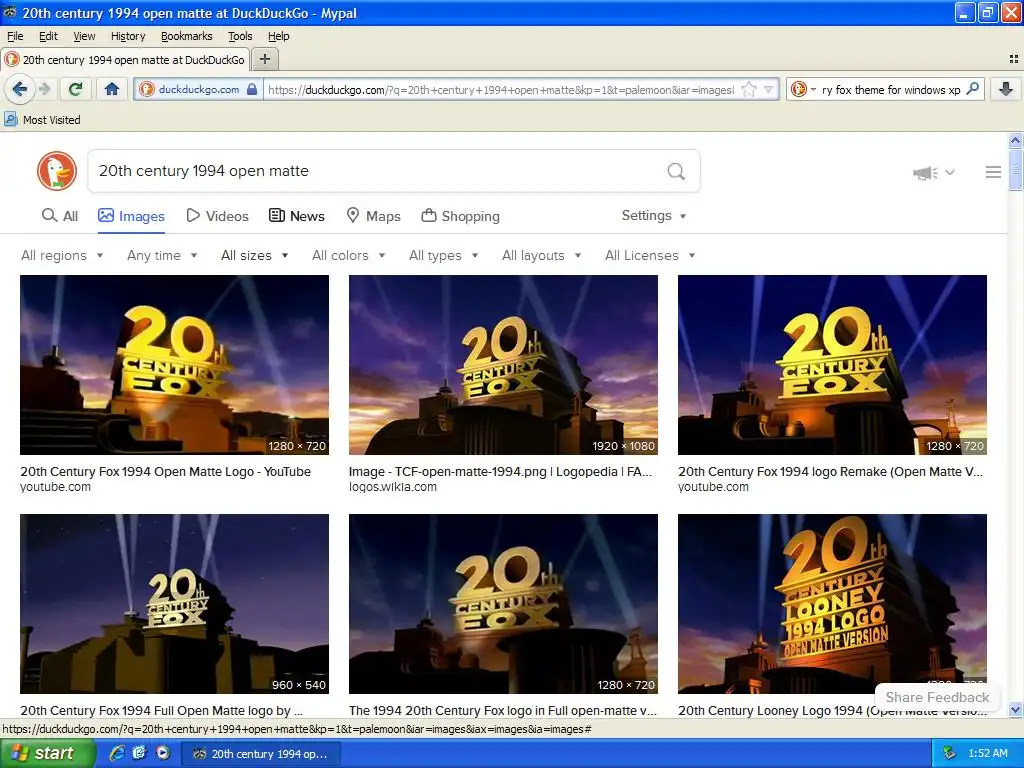Open the Looney Logo 1994 thumbnail
1024x768 pixels.
coord(832,603)
